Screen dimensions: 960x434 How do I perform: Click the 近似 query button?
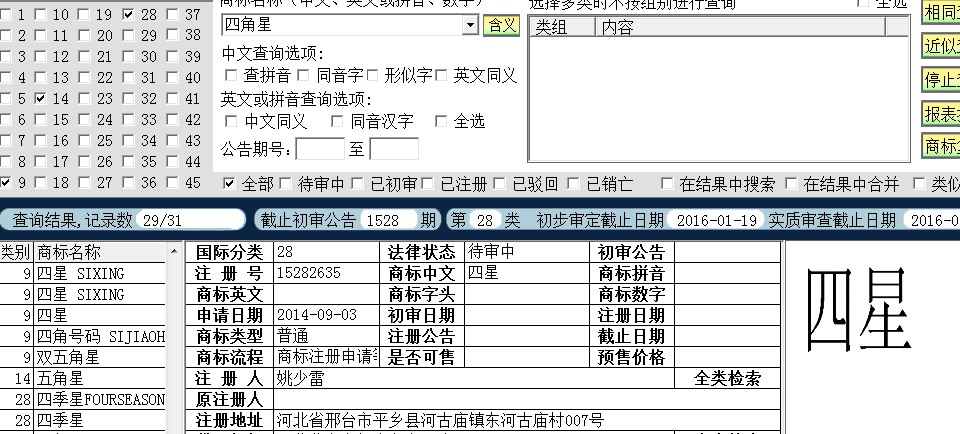(x=941, y=46)
